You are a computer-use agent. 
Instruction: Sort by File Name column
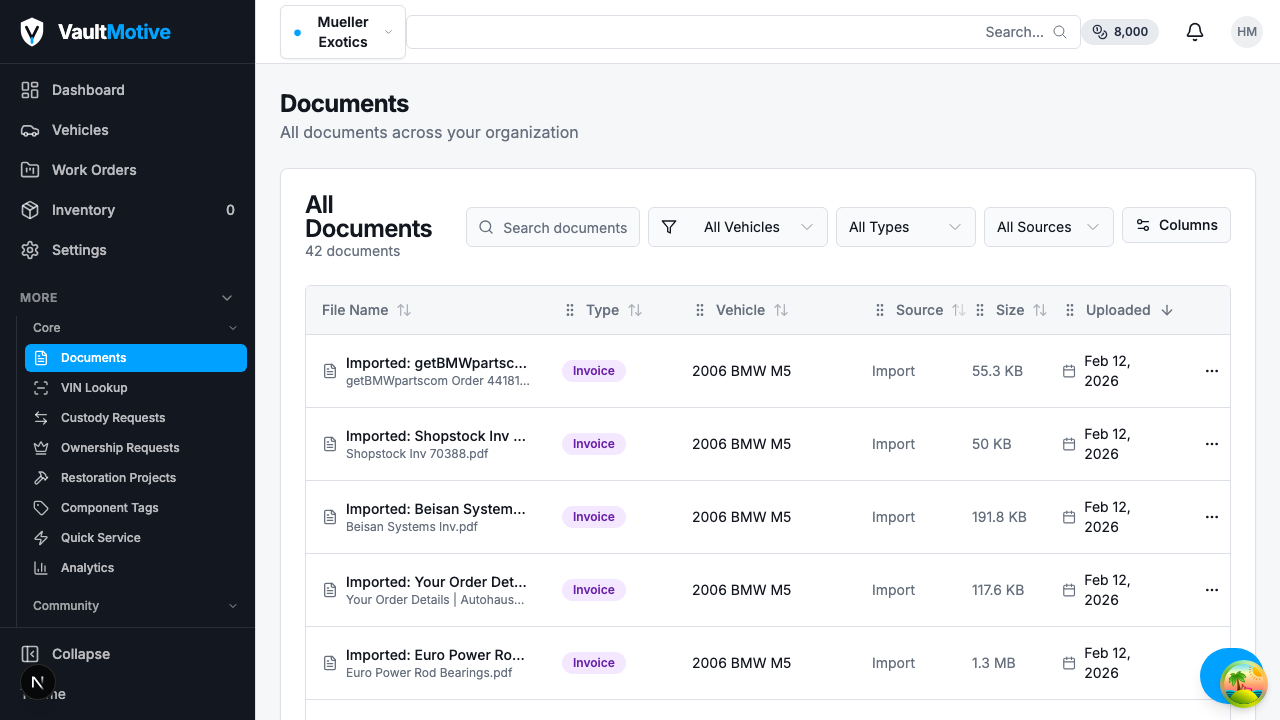click(366, 310)
